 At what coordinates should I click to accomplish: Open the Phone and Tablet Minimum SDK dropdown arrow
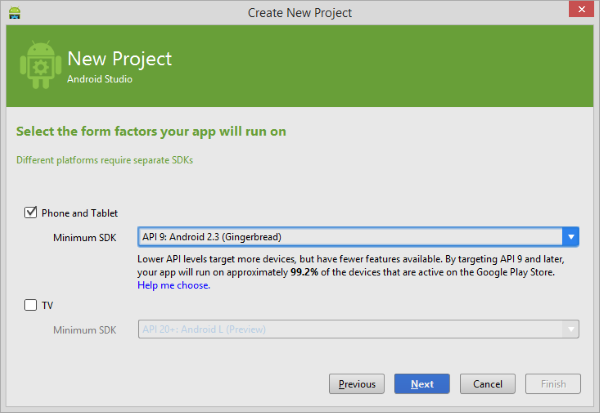[x=571, y=237]
